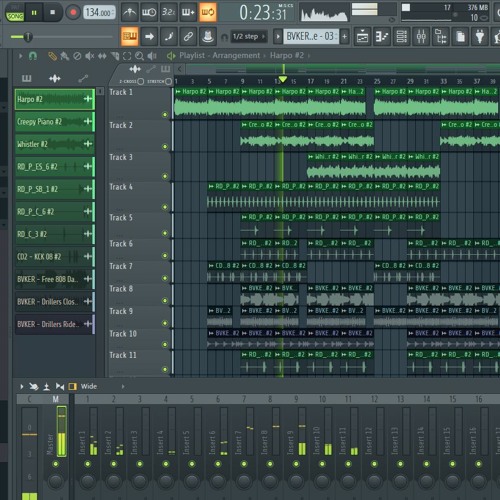Select the playlist Slip tool
The height and width of the screenshot is (500, 500).
pos(102,56)
